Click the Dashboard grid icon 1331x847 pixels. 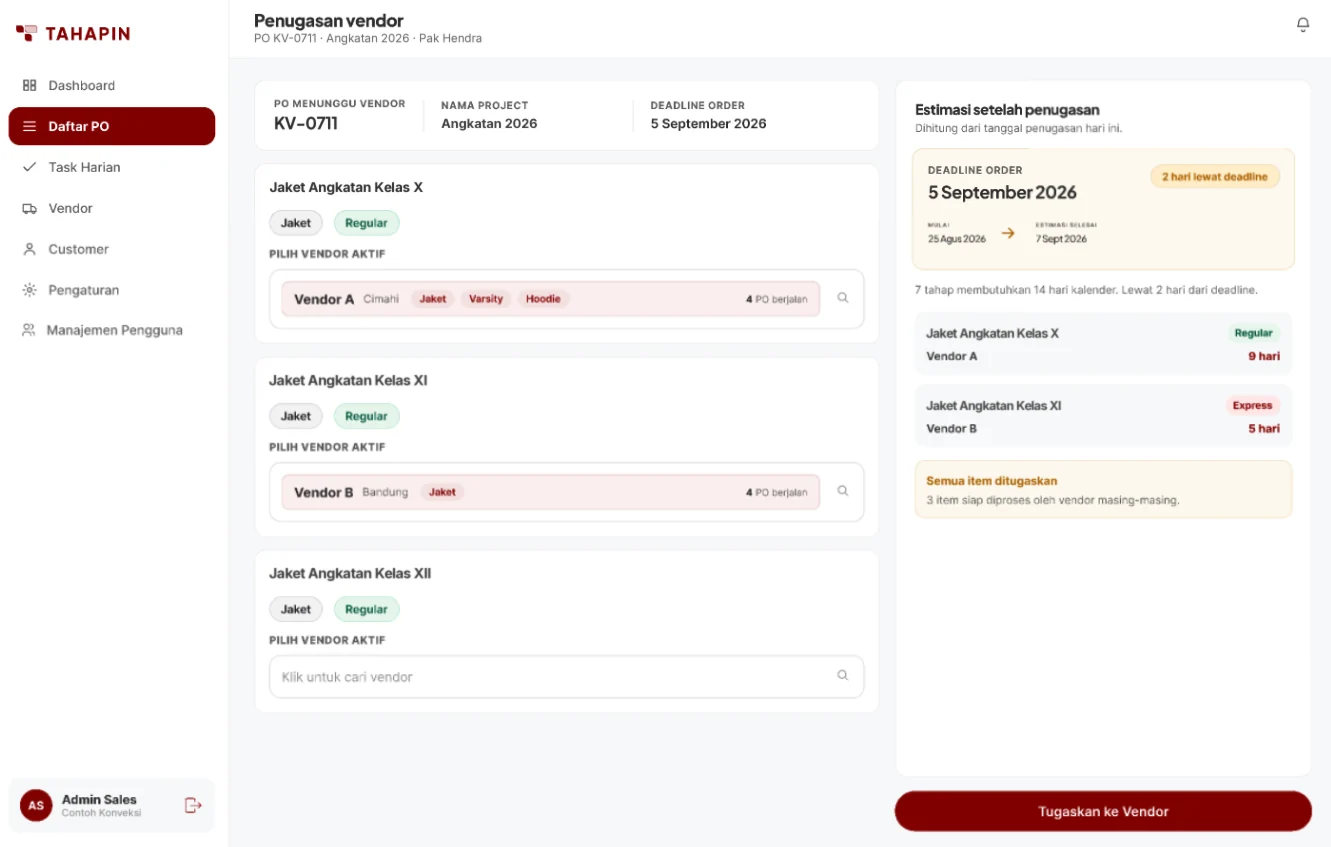click(29, 85)
